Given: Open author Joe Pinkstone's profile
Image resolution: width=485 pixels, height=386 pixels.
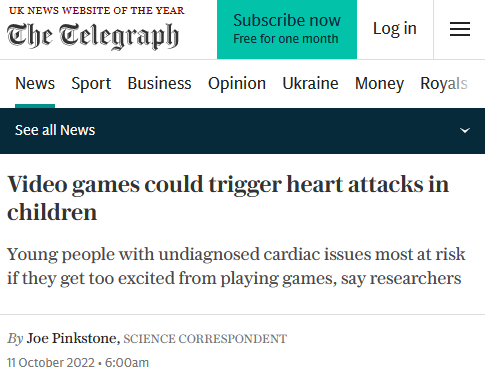Looking at the screenshot, I should 71,338.
